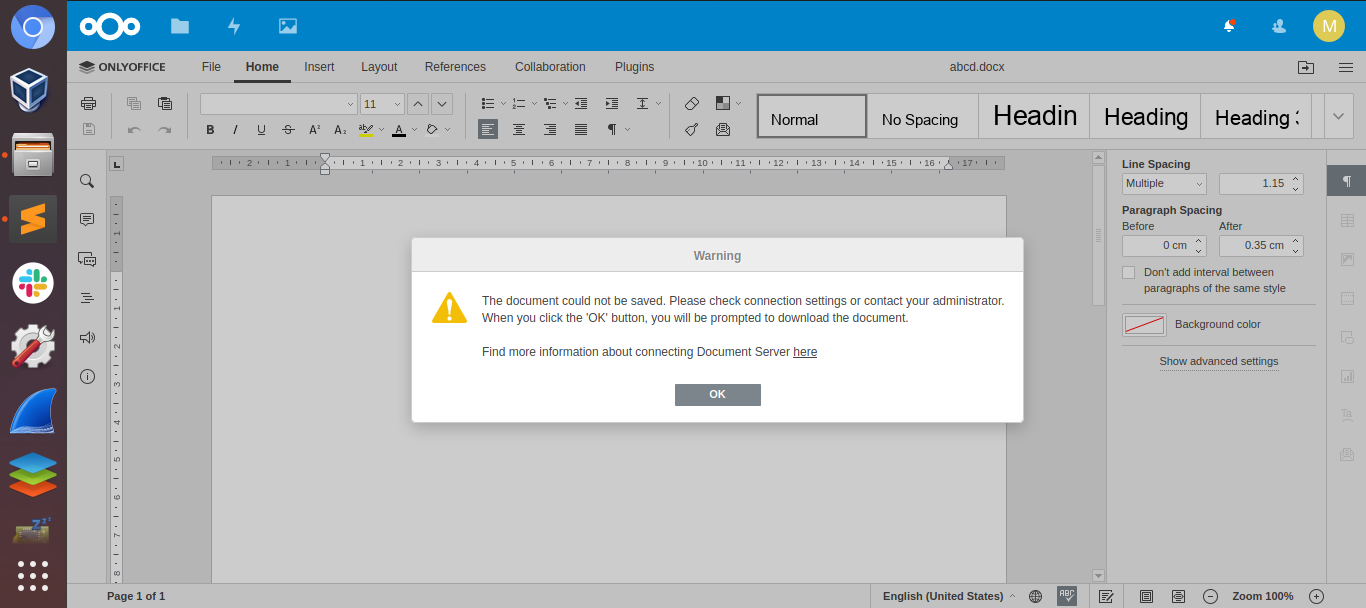Apply italic formatting
This screenshot has height=608, width=1366.
click(234, 129)
